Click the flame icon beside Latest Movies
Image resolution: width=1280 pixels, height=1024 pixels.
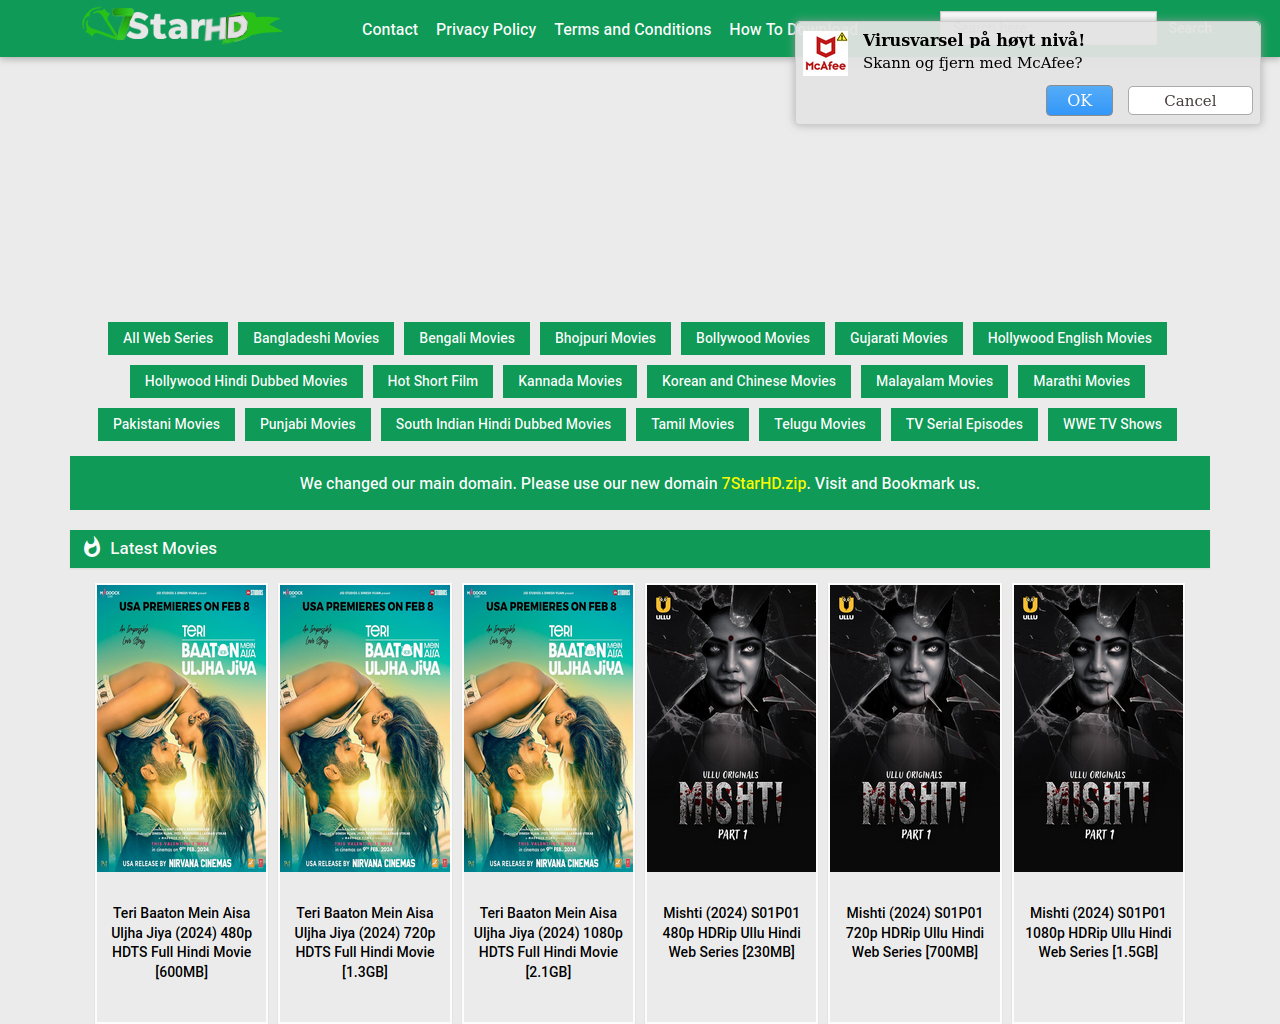click(92, 548)
